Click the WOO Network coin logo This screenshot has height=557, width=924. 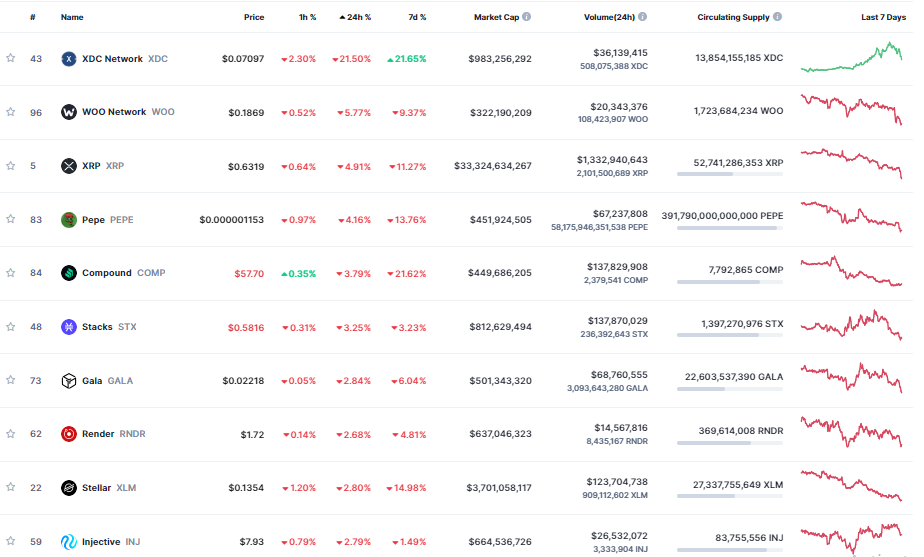pyautogui.click(x=69, y=112)
